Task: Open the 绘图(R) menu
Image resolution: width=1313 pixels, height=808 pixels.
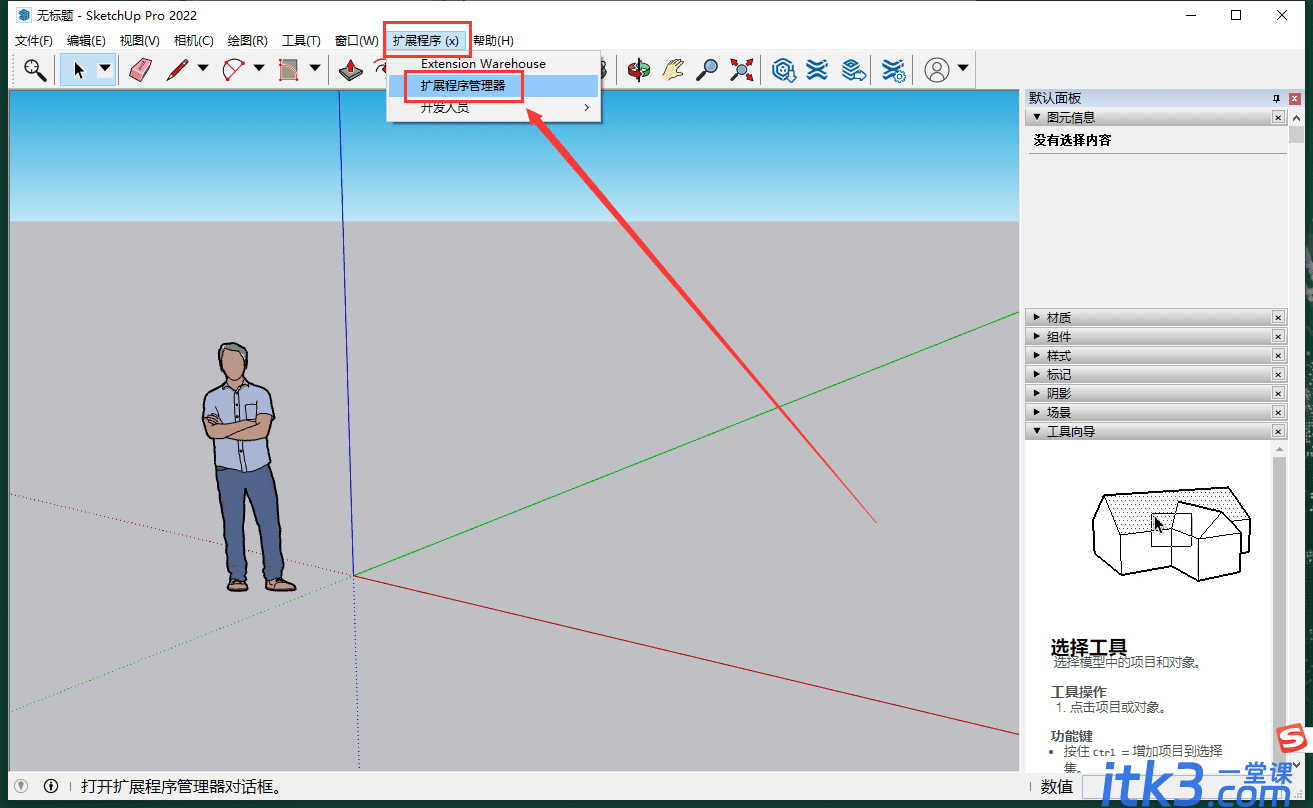Action: pyautogui.click(x=247, y=41)
